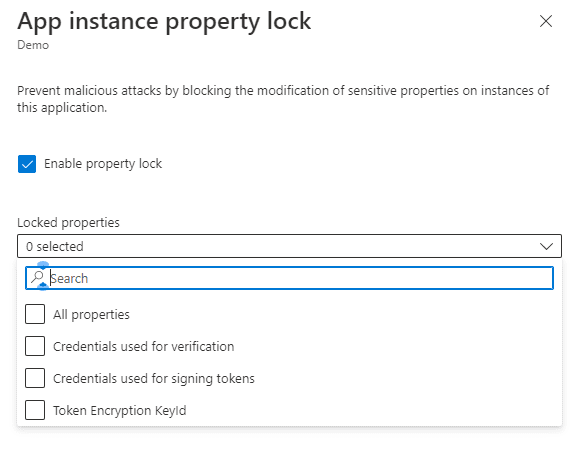Focus the Search input field
The width and height of the screenshot is (579, 471).
click(x=290, y=278)
